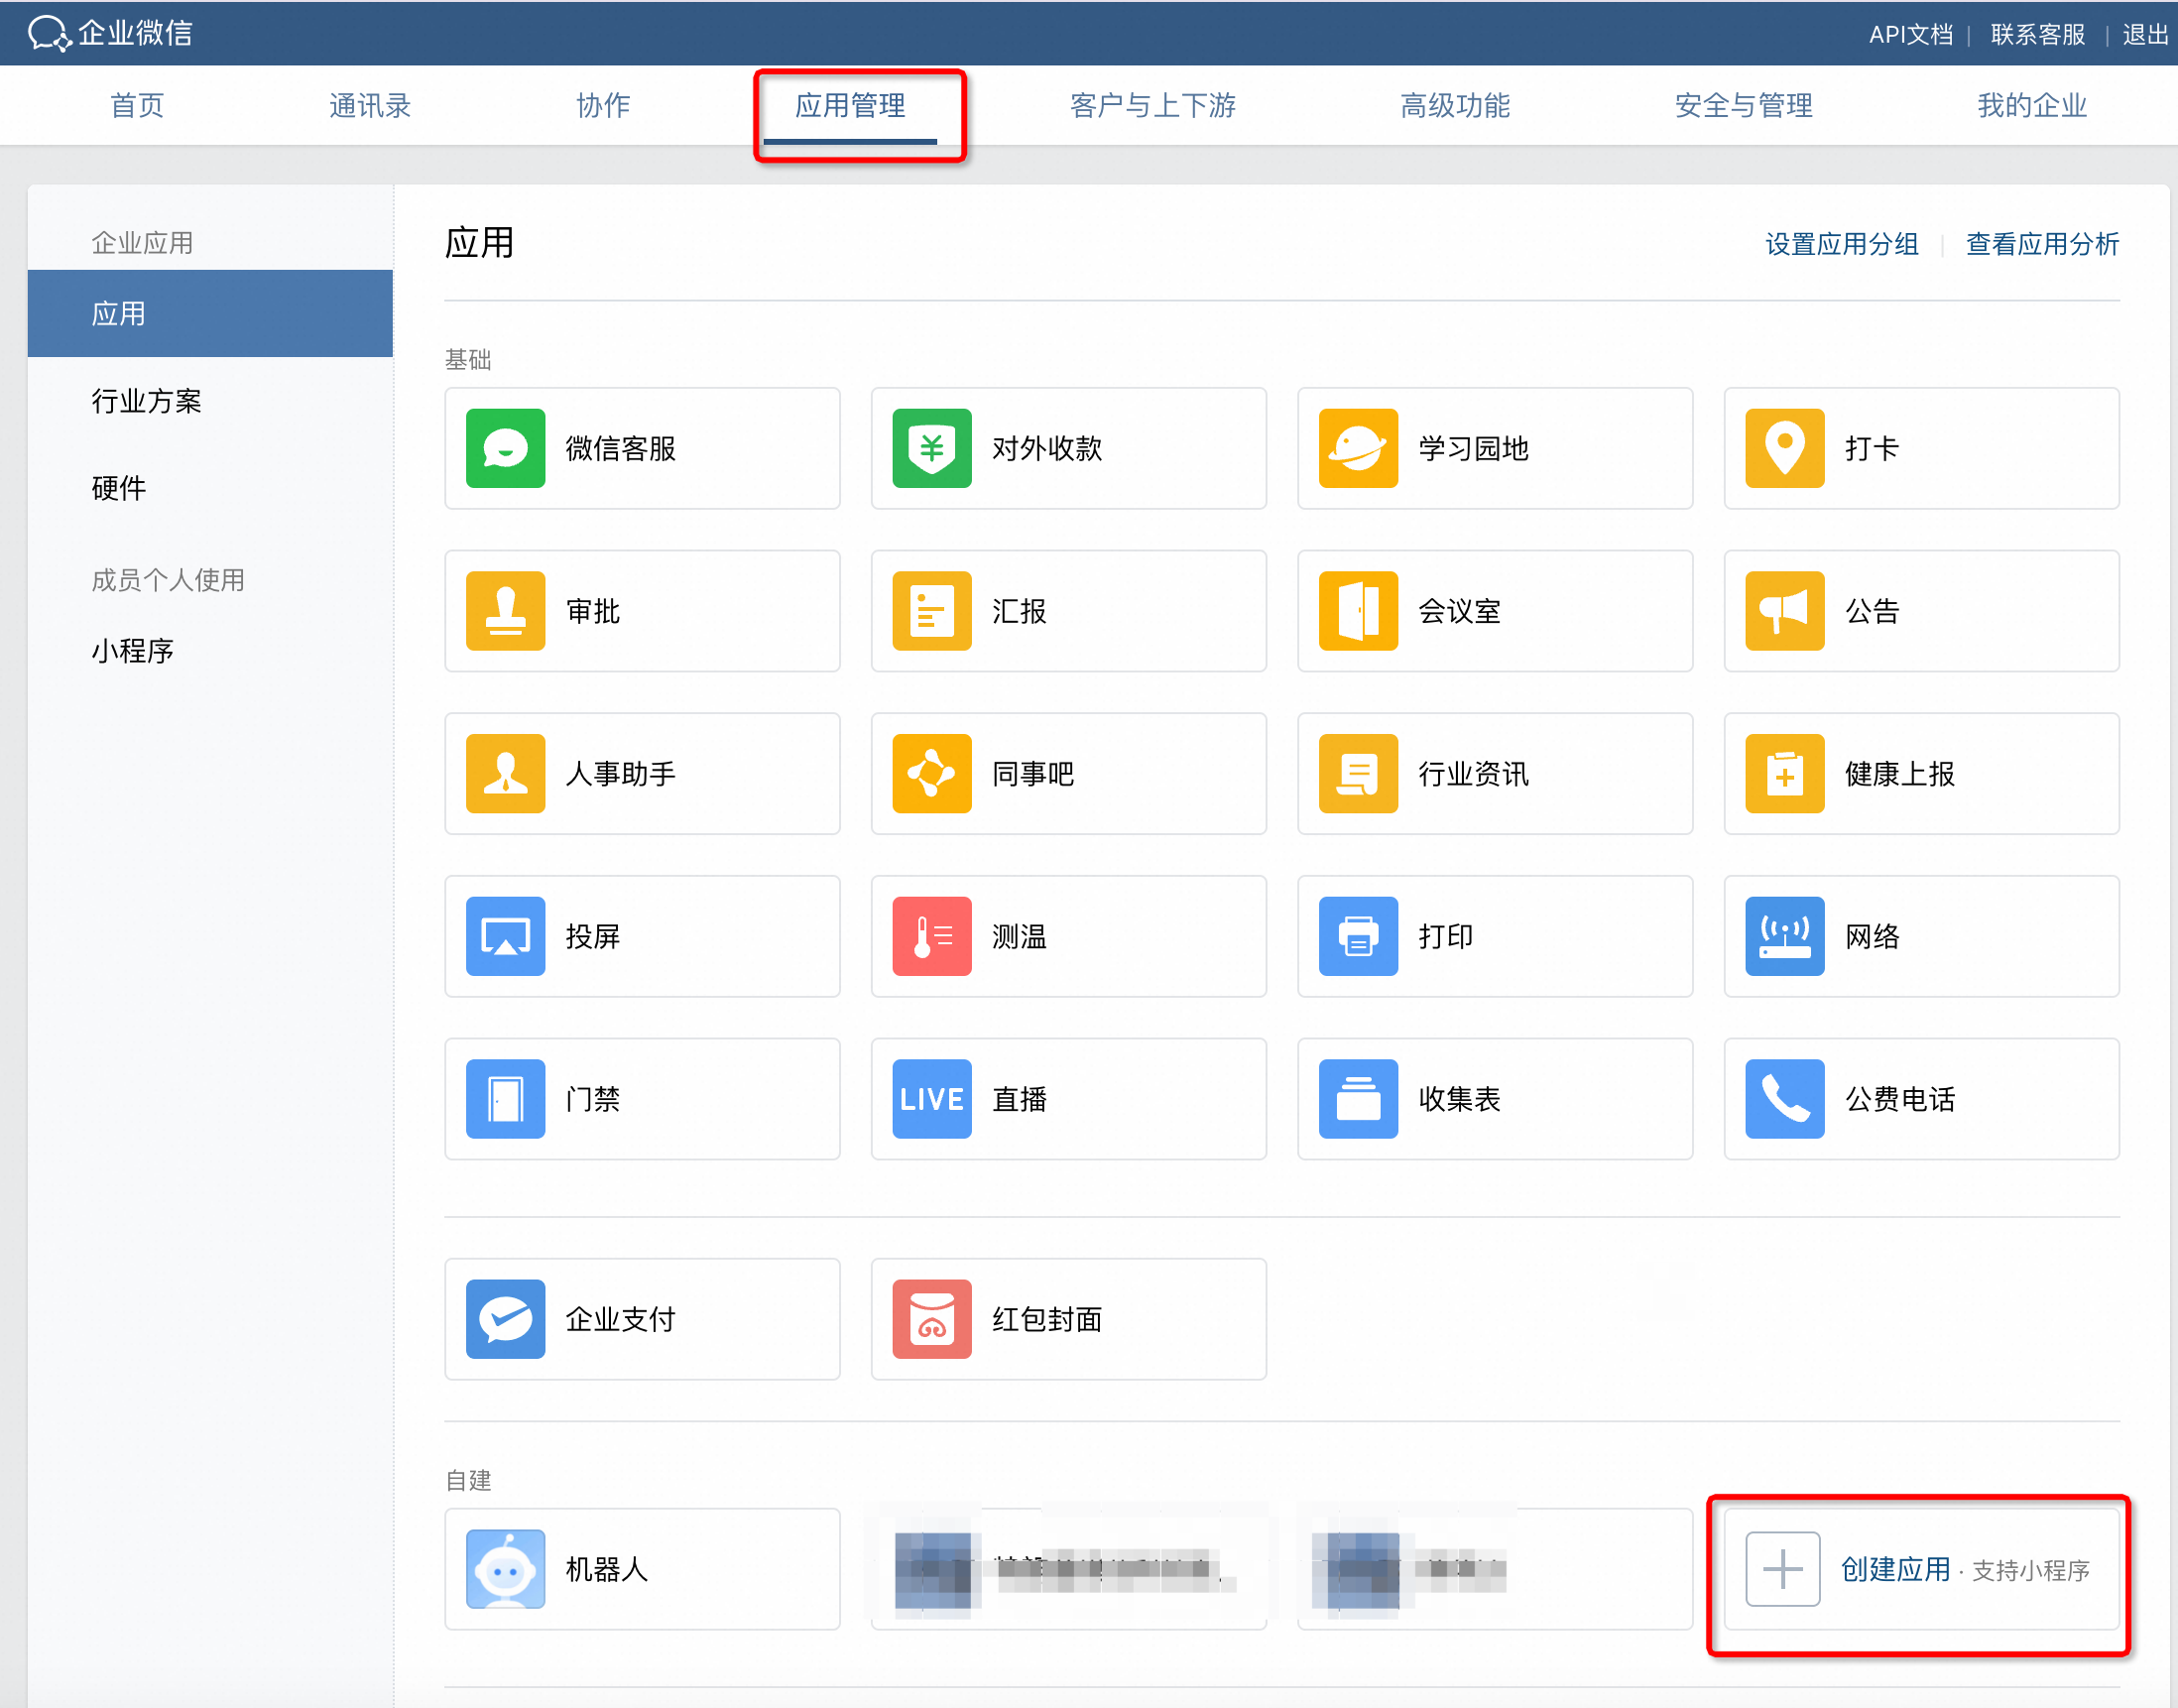
Task: Click the 行业资讯 label
Action: coord(1473,774)
